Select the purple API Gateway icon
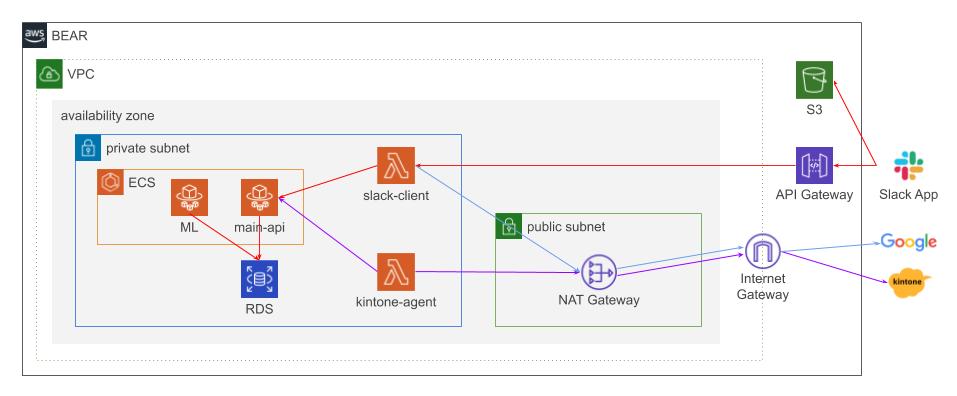The width and height of the screenshot is (957, 396). [x=814, y=165]
